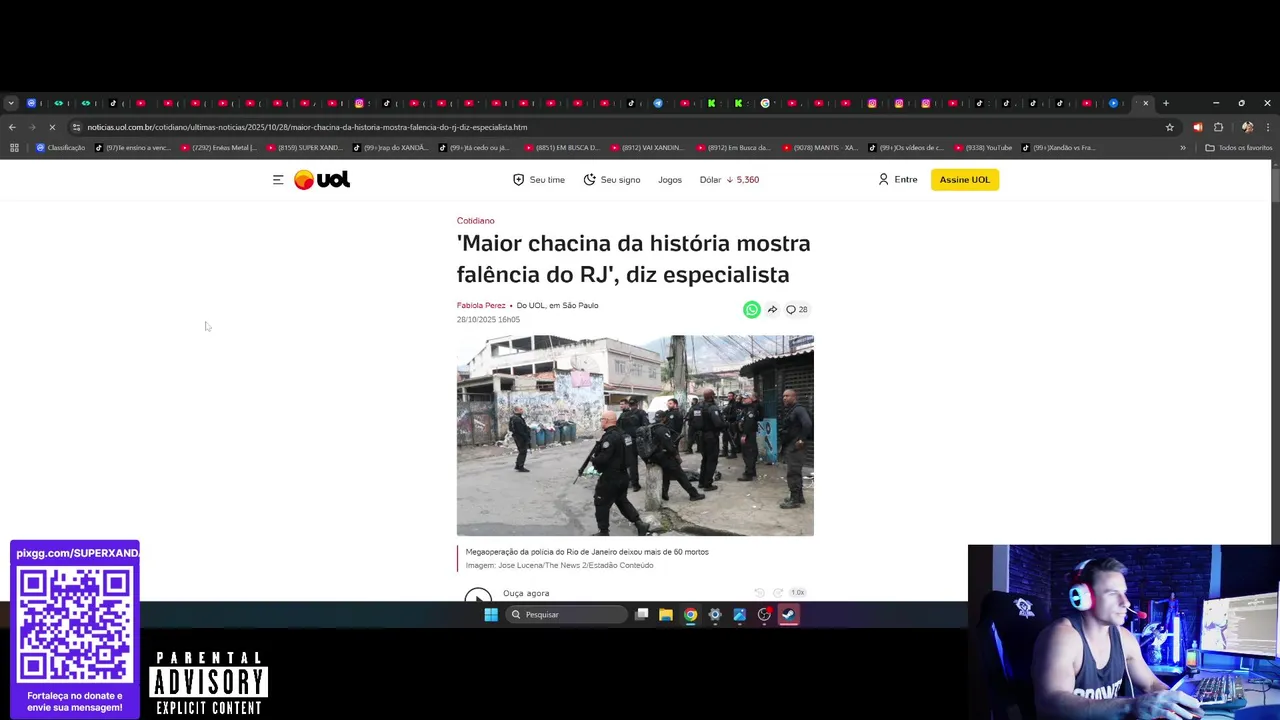Open the Chrome extensions puzzle icon

1218,127
